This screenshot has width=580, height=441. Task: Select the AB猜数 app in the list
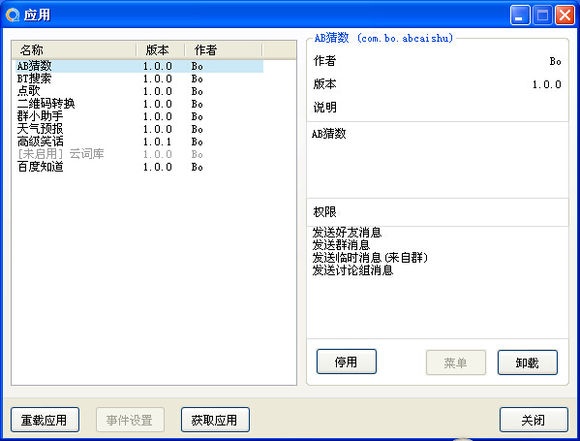tap(139, 66)
